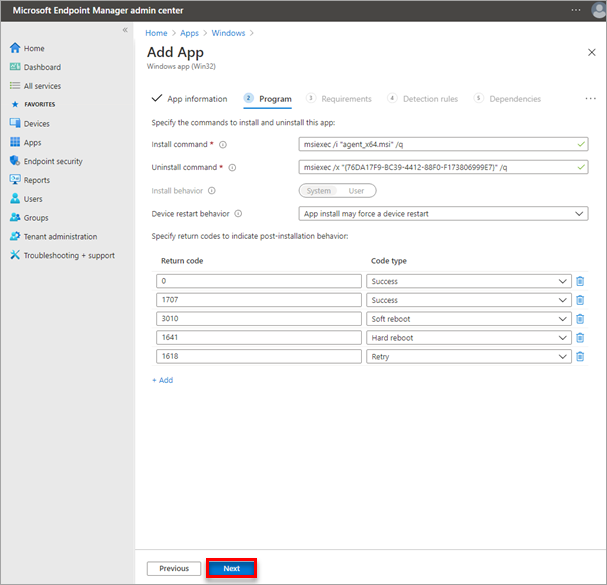
Task: Click the Previous button
Action: 174,568
